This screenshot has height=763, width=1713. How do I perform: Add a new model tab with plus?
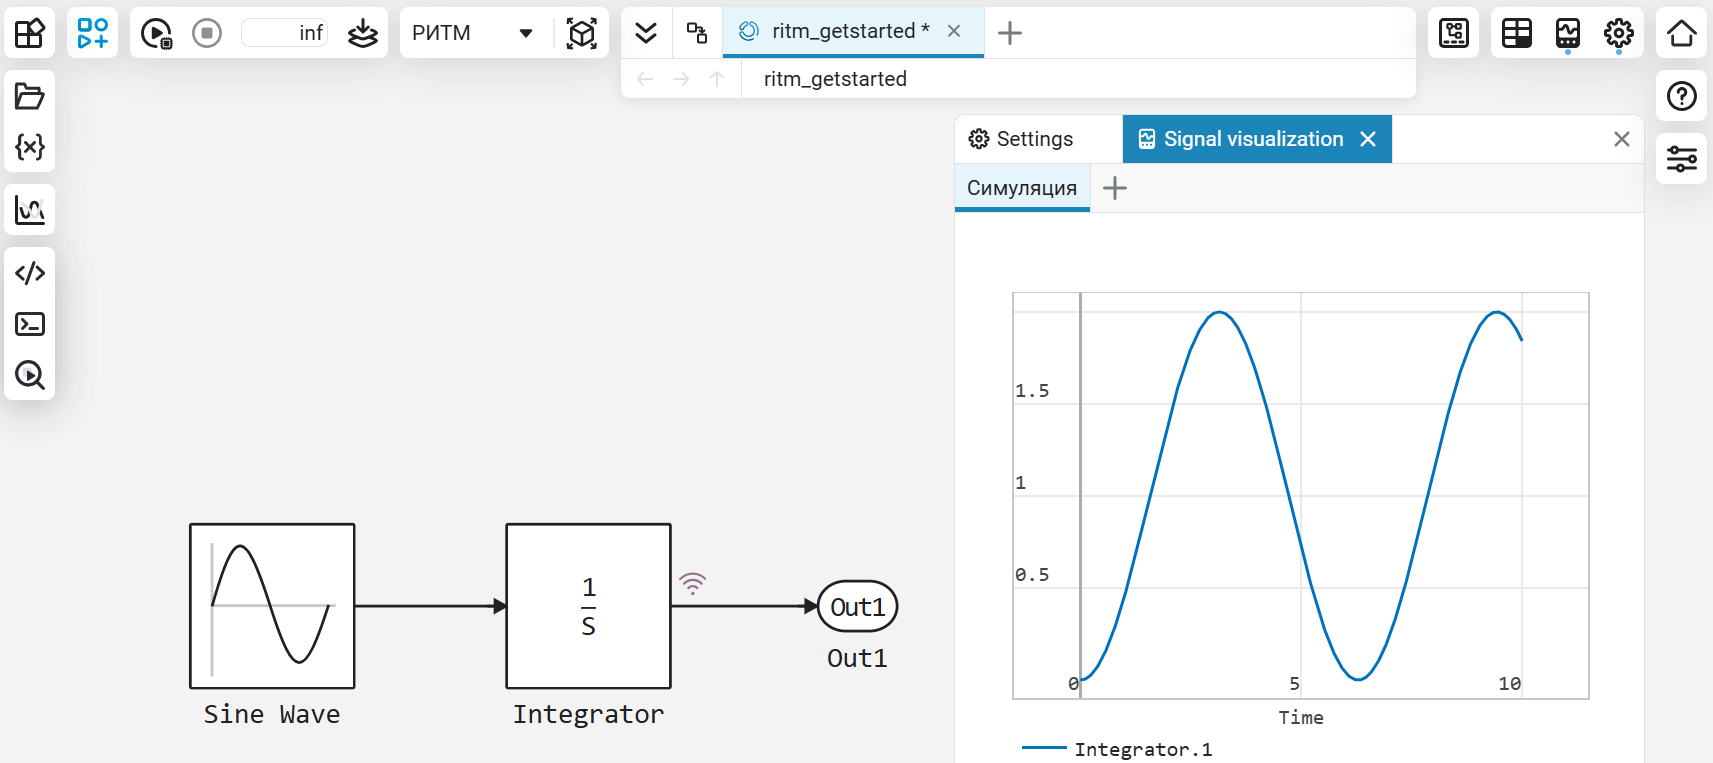1010,33
